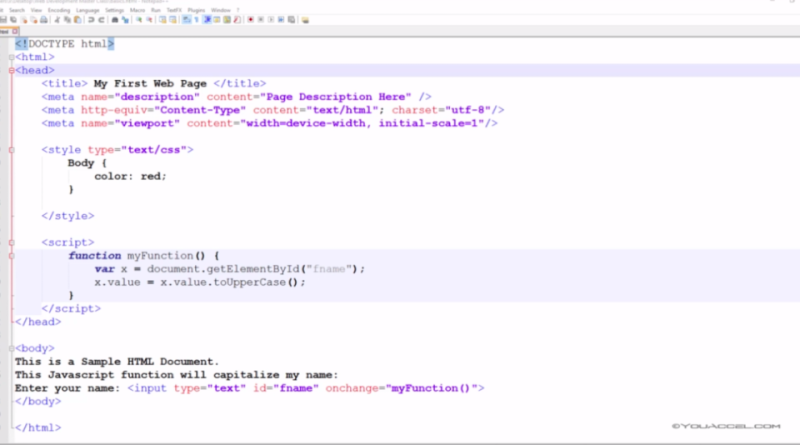This screenshot has height=445, width=800.
Task: Click the 'color: red;' CSS line
Action: 130,177
